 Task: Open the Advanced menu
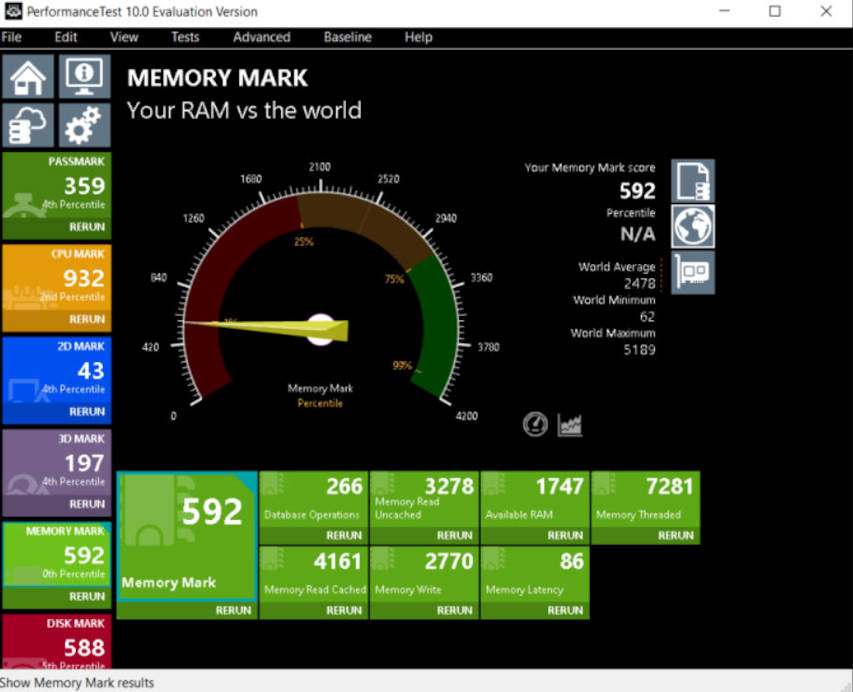(262, 37)
